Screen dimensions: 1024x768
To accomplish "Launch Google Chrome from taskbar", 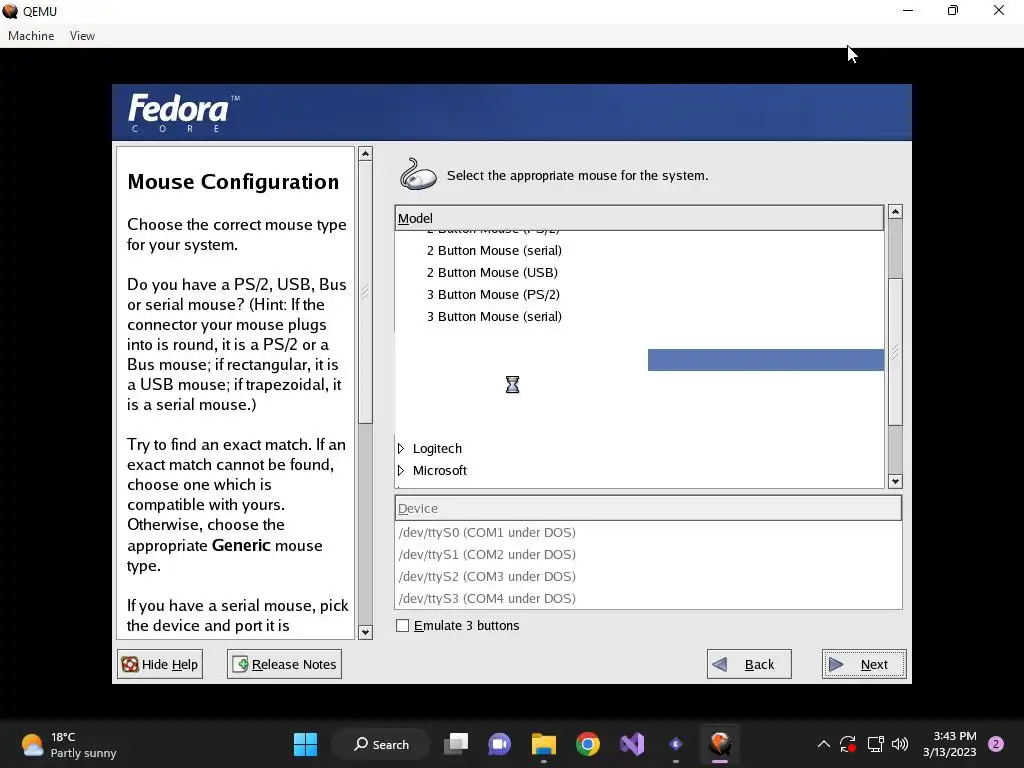I will pyautogui.click(x=588, y=744).
